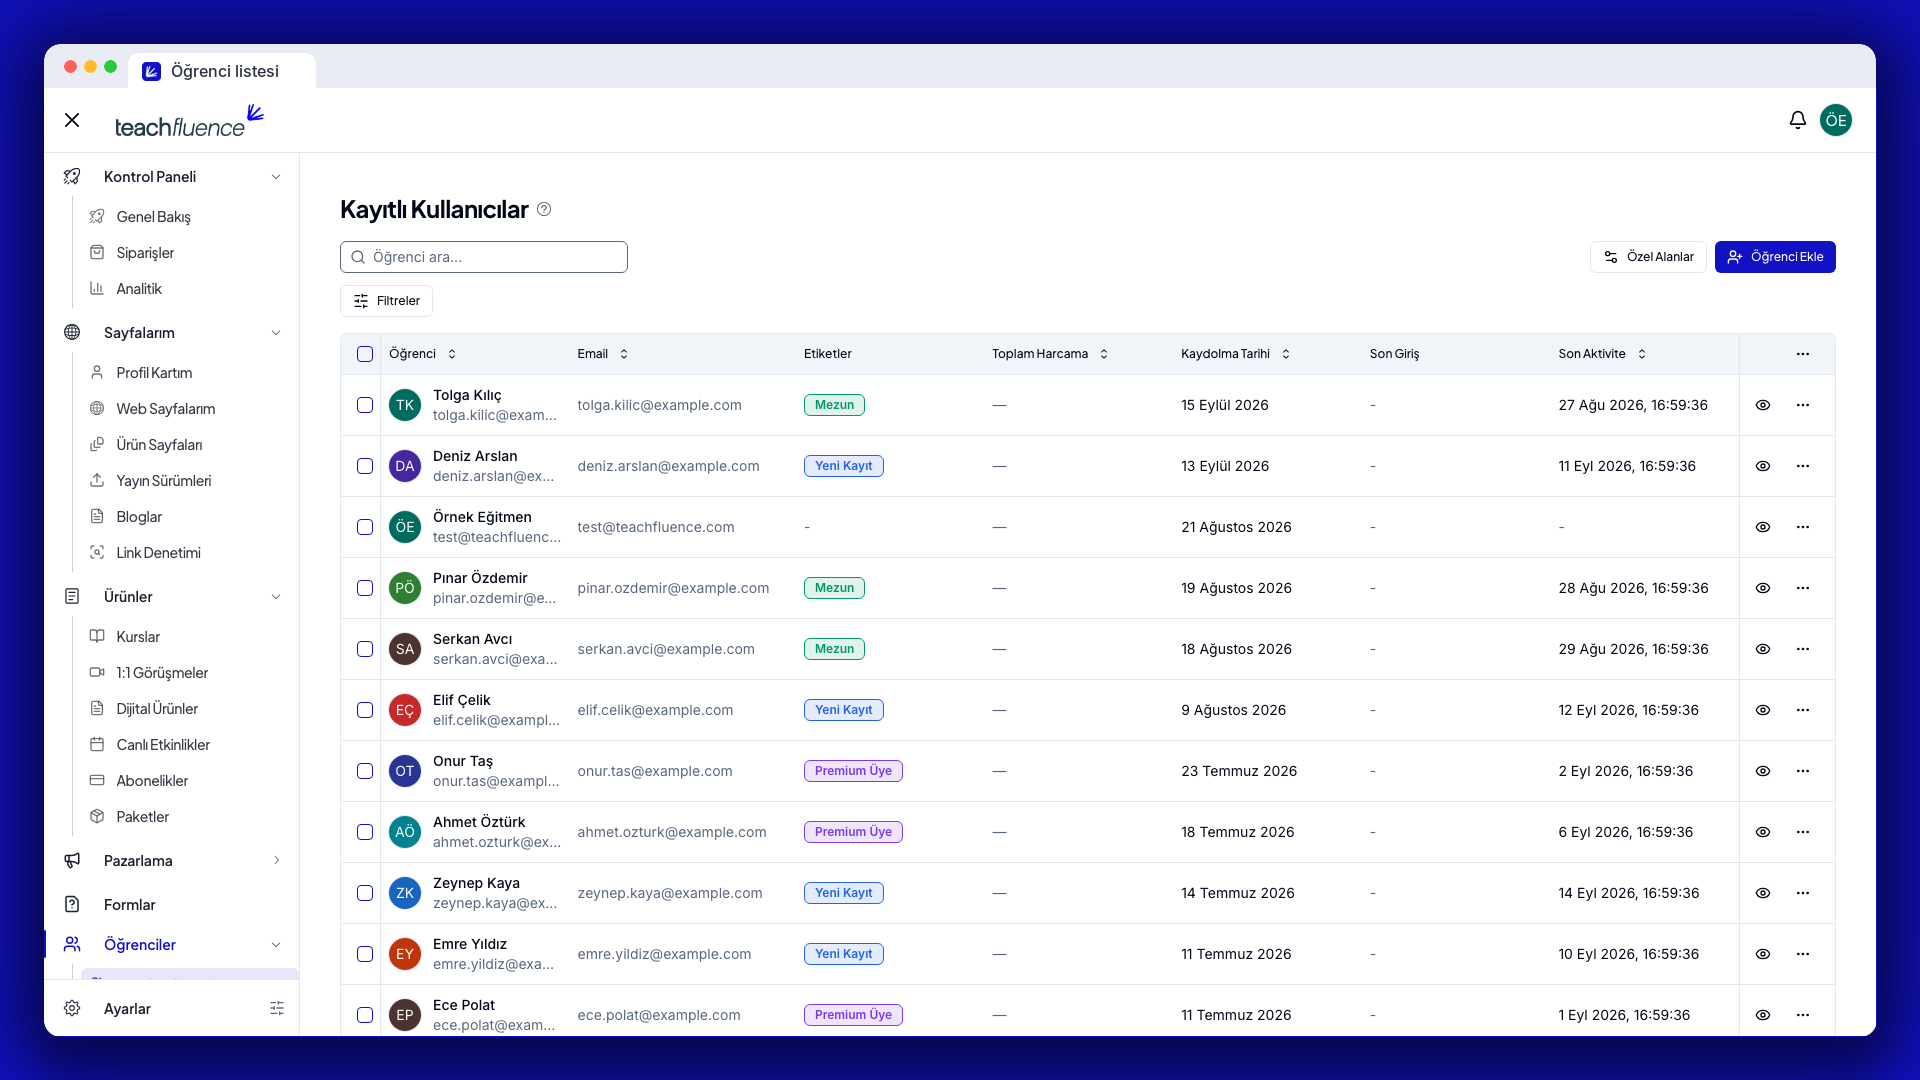
Task: View Serkan Avcı details via eye icon
Action: click(1763, 649)
